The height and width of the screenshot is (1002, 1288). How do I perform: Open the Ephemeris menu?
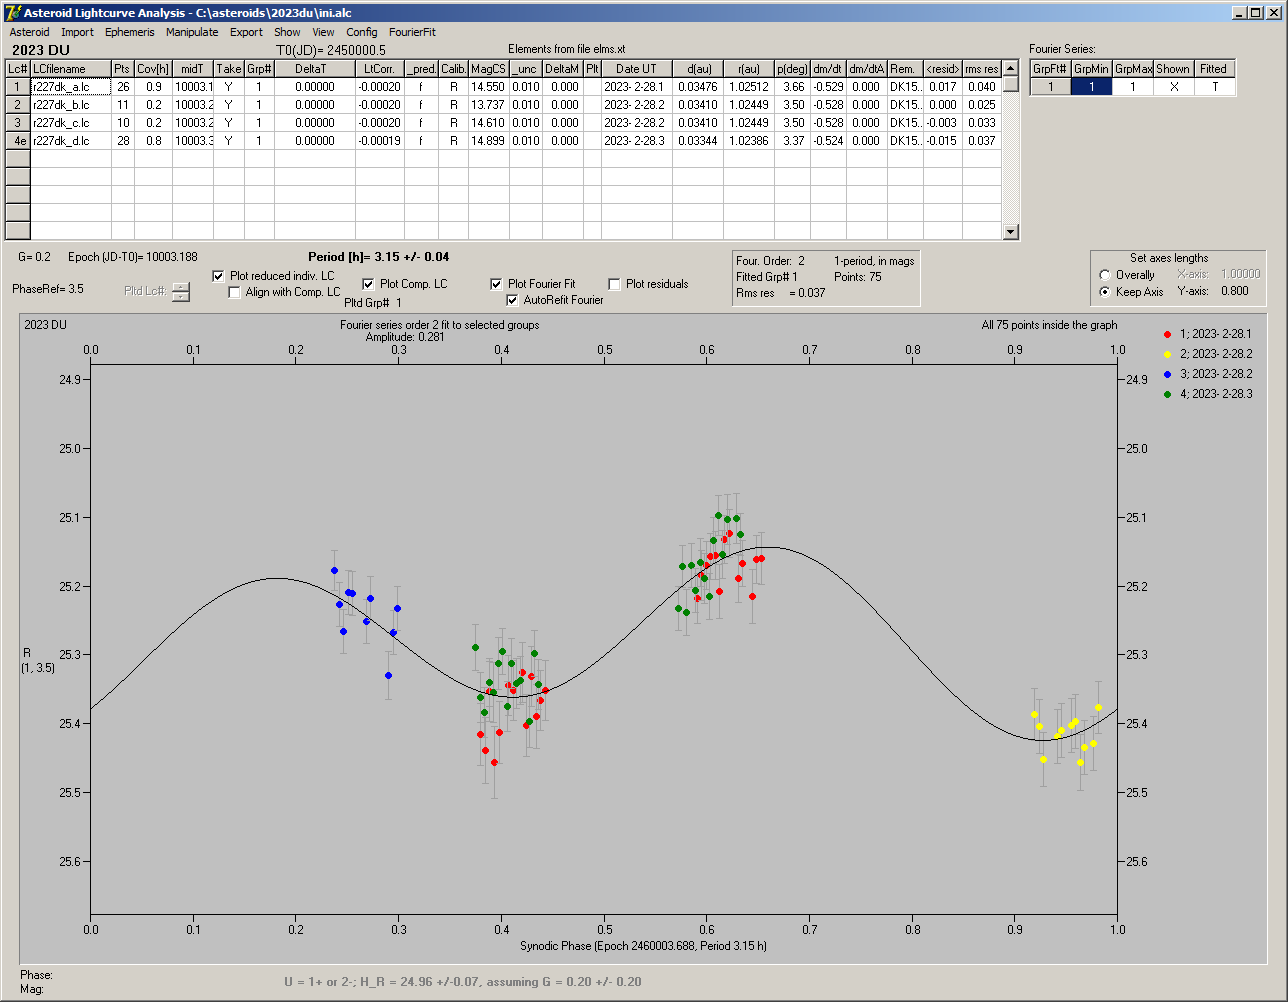(130, 32)
